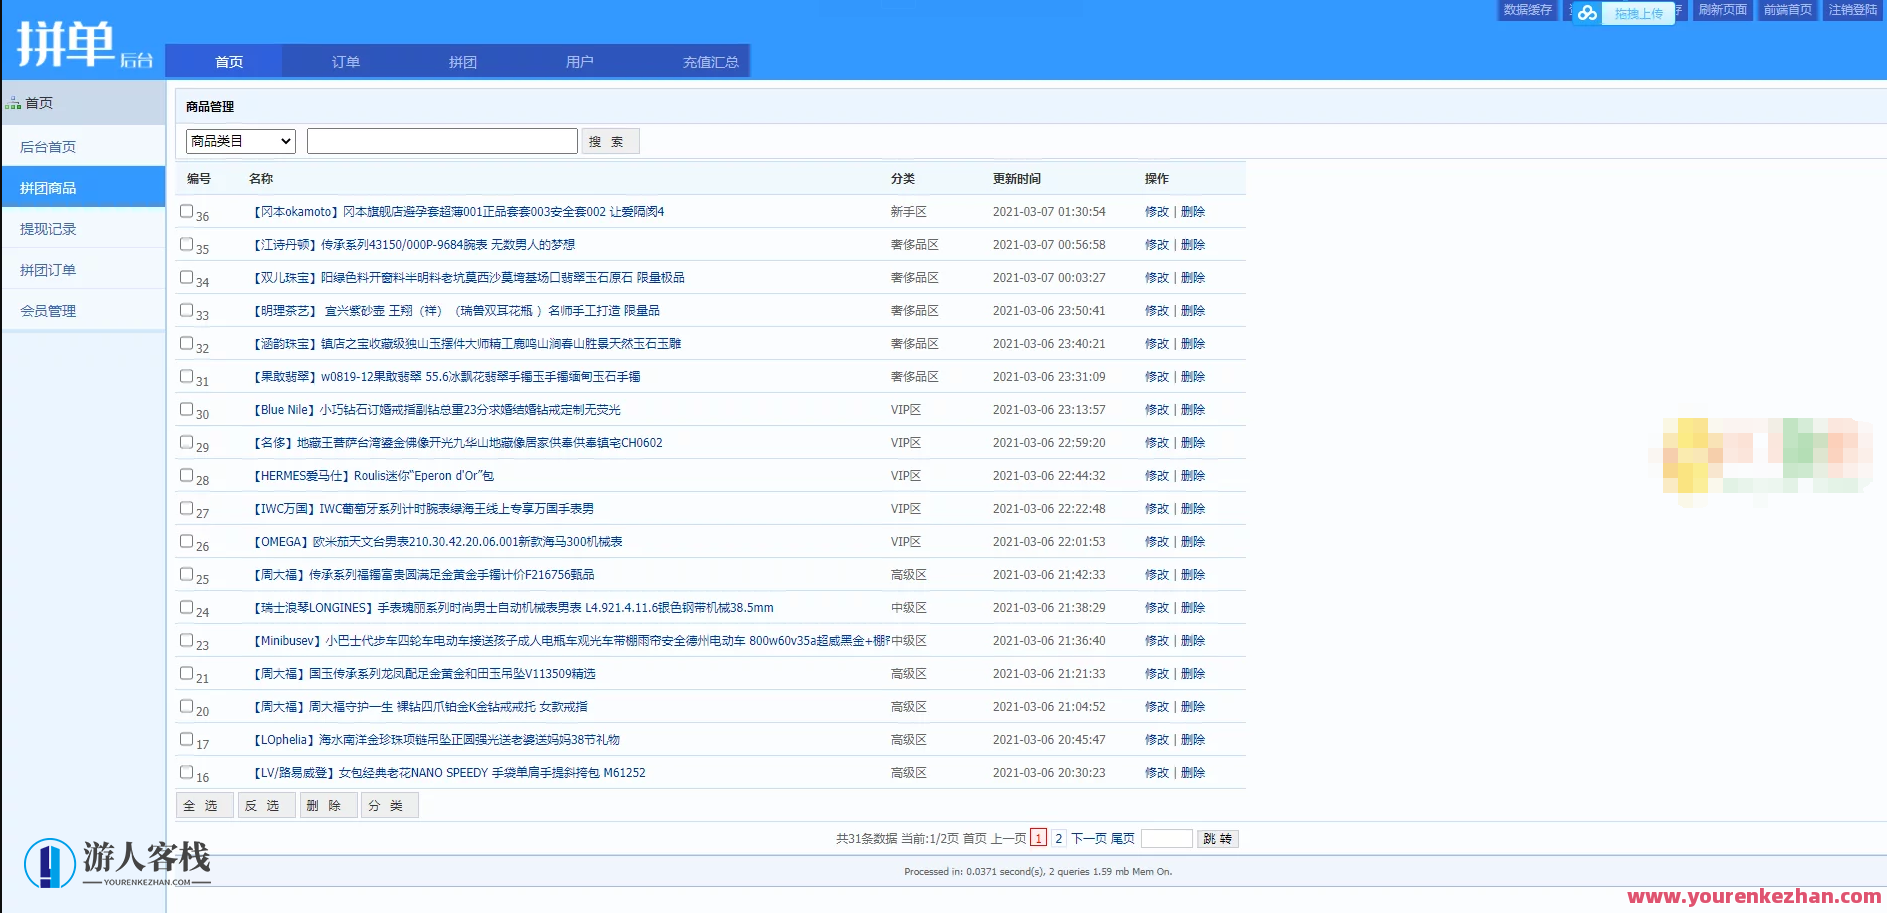This screenshot has height=913, width=1887.
Task: Click the home icon beside sidebar 首页
Action: click(x=13, y=101)
